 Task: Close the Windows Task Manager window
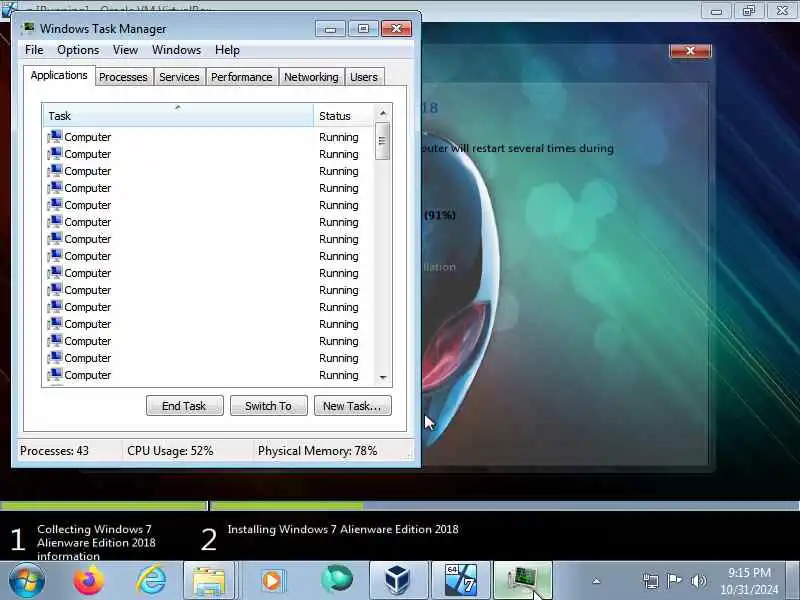coord(396,29)
